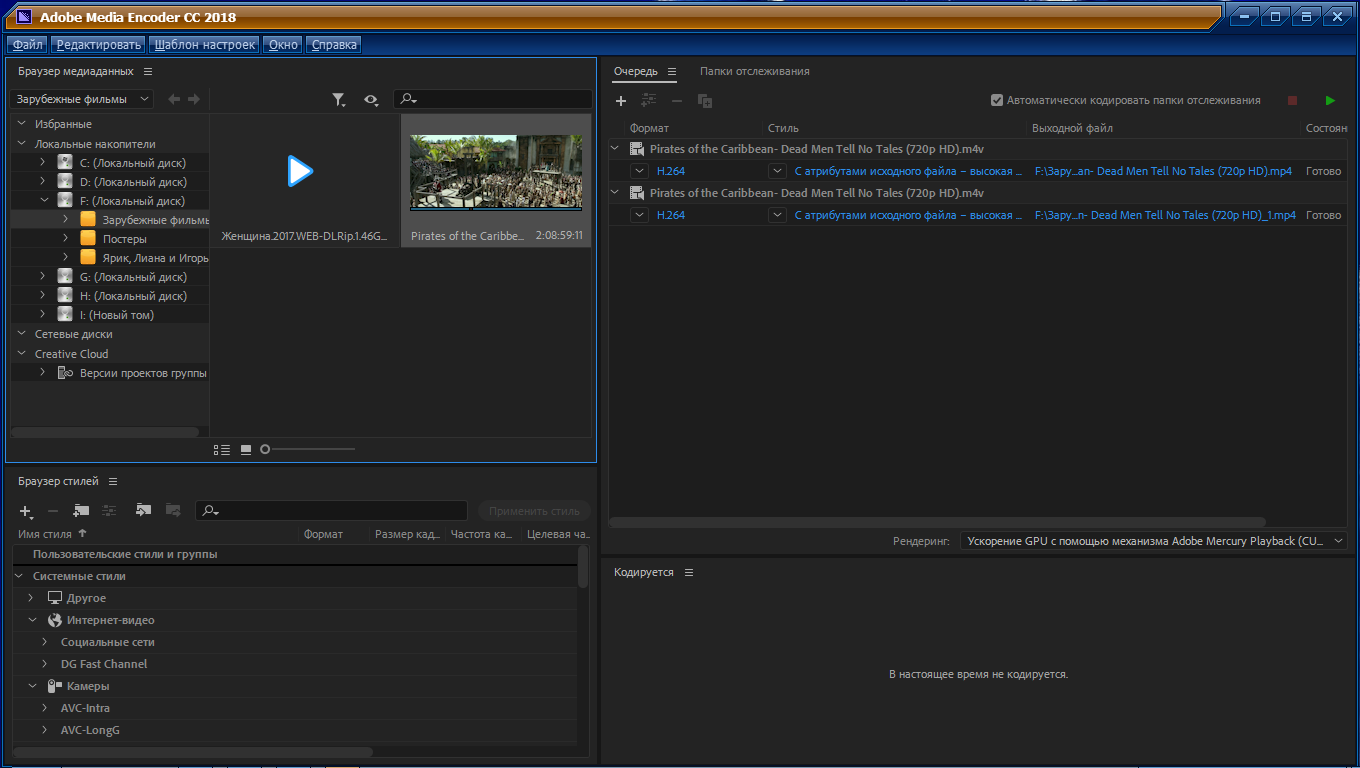Select the "Версии проектов группы" tree item
The width and height of the screenshot is (1360, 768).
click(143, 373)
